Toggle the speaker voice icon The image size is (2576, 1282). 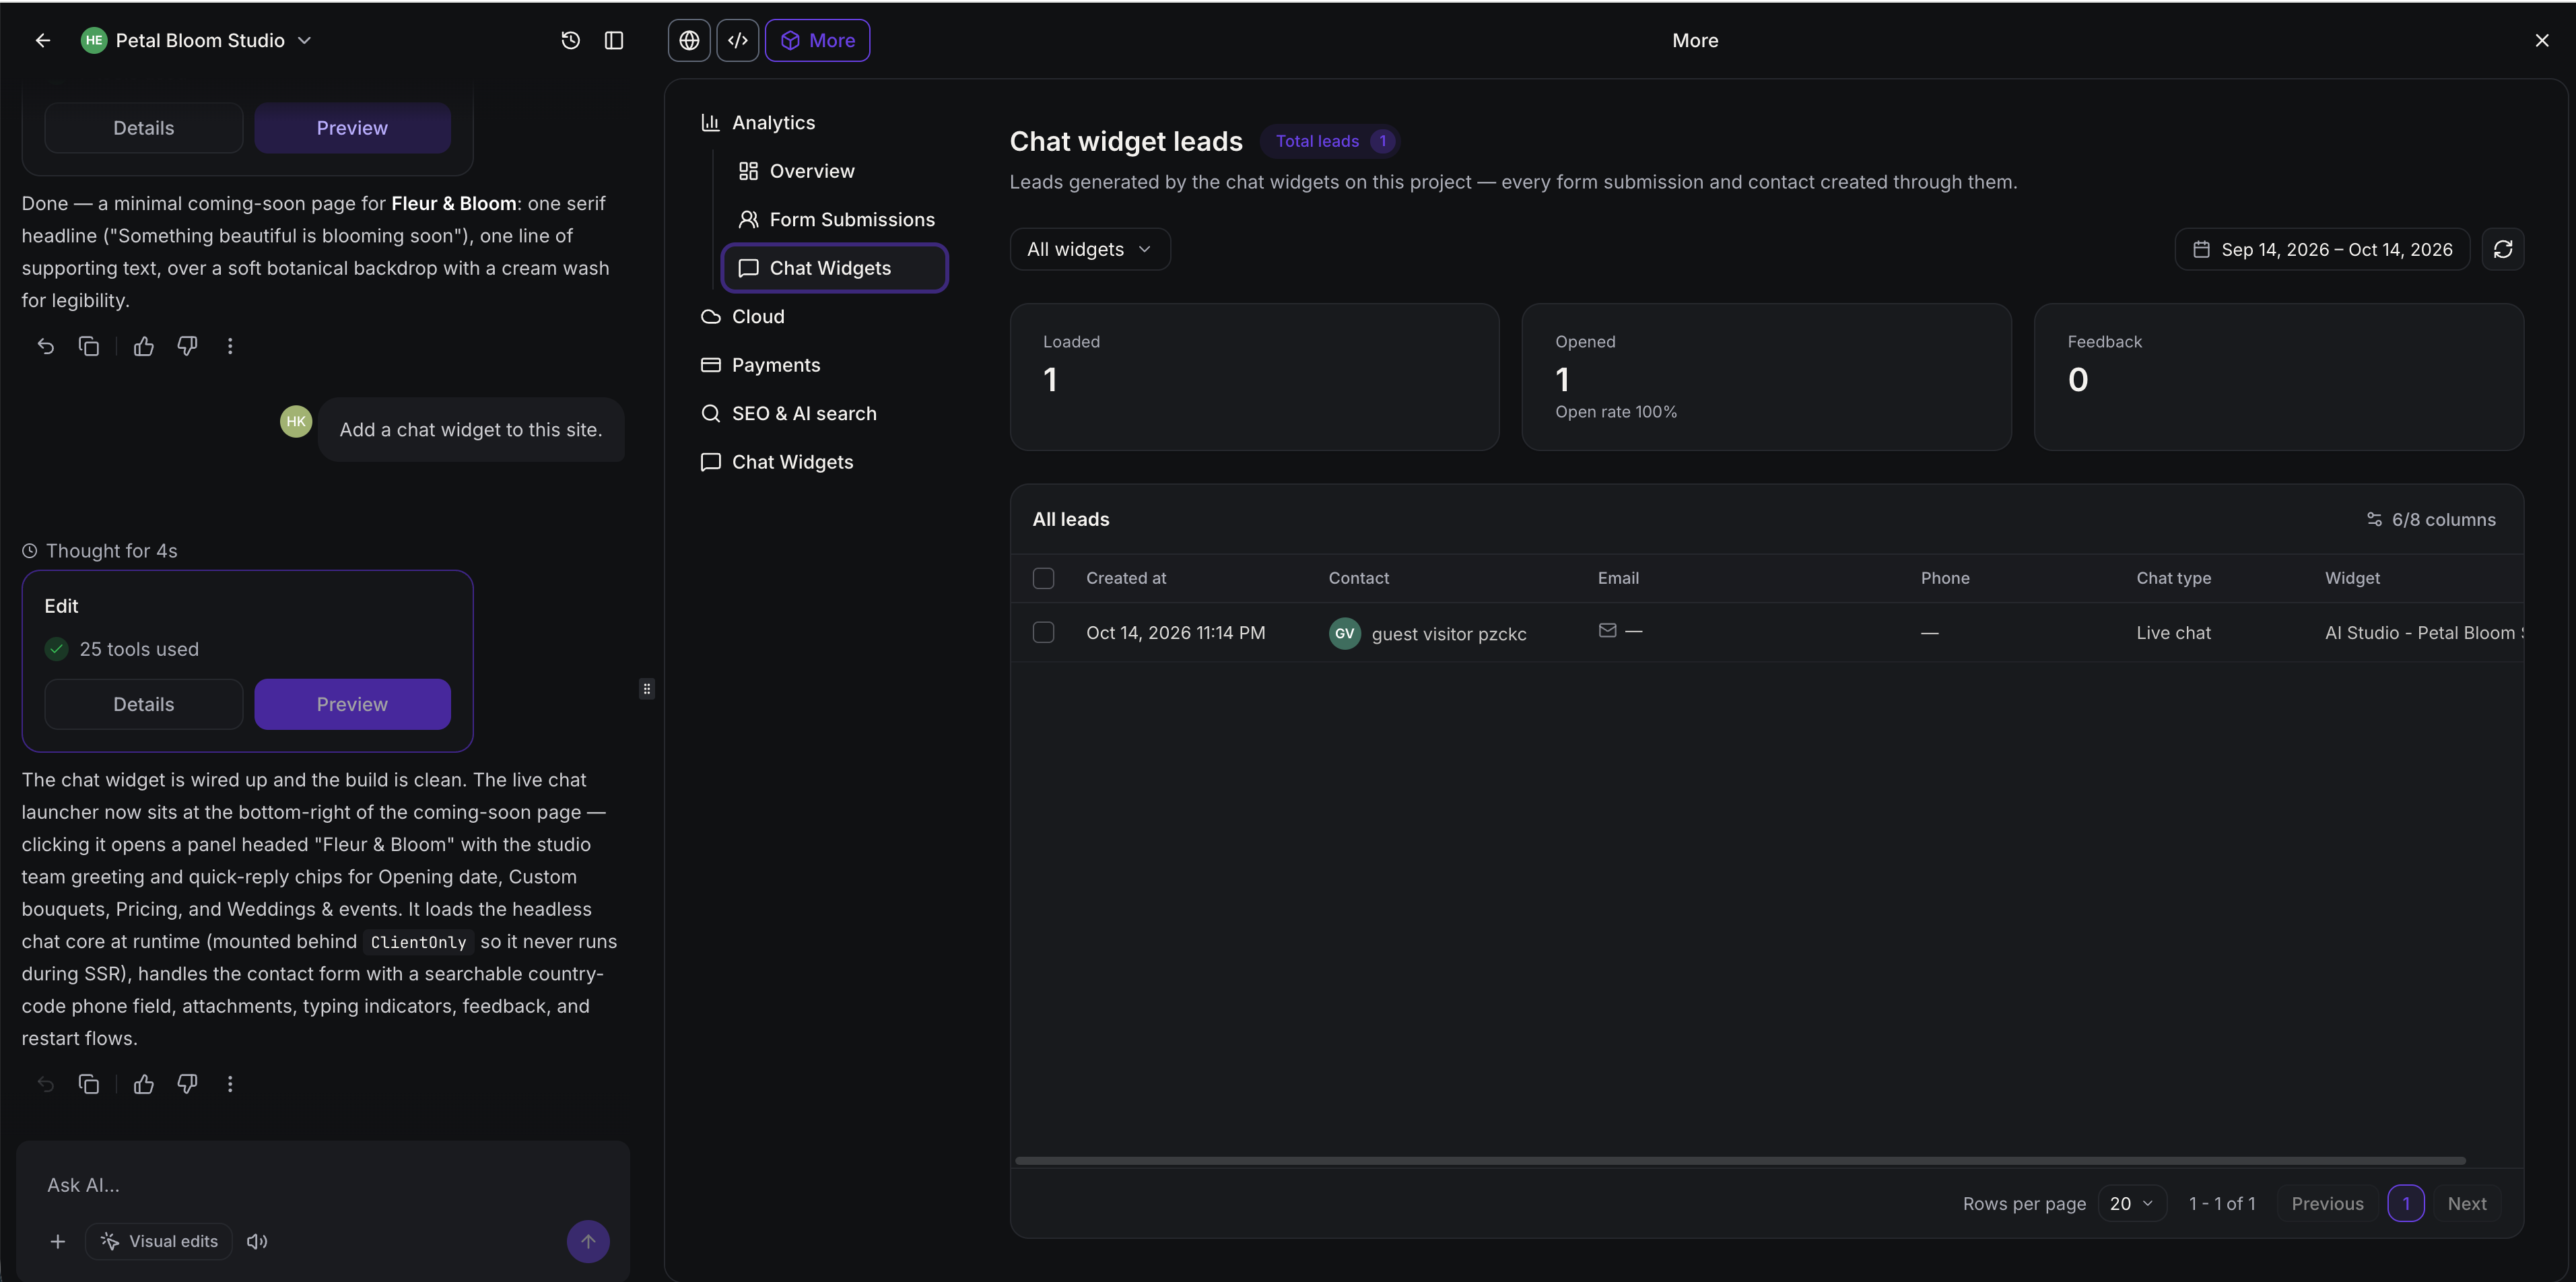coord(257,1241)
